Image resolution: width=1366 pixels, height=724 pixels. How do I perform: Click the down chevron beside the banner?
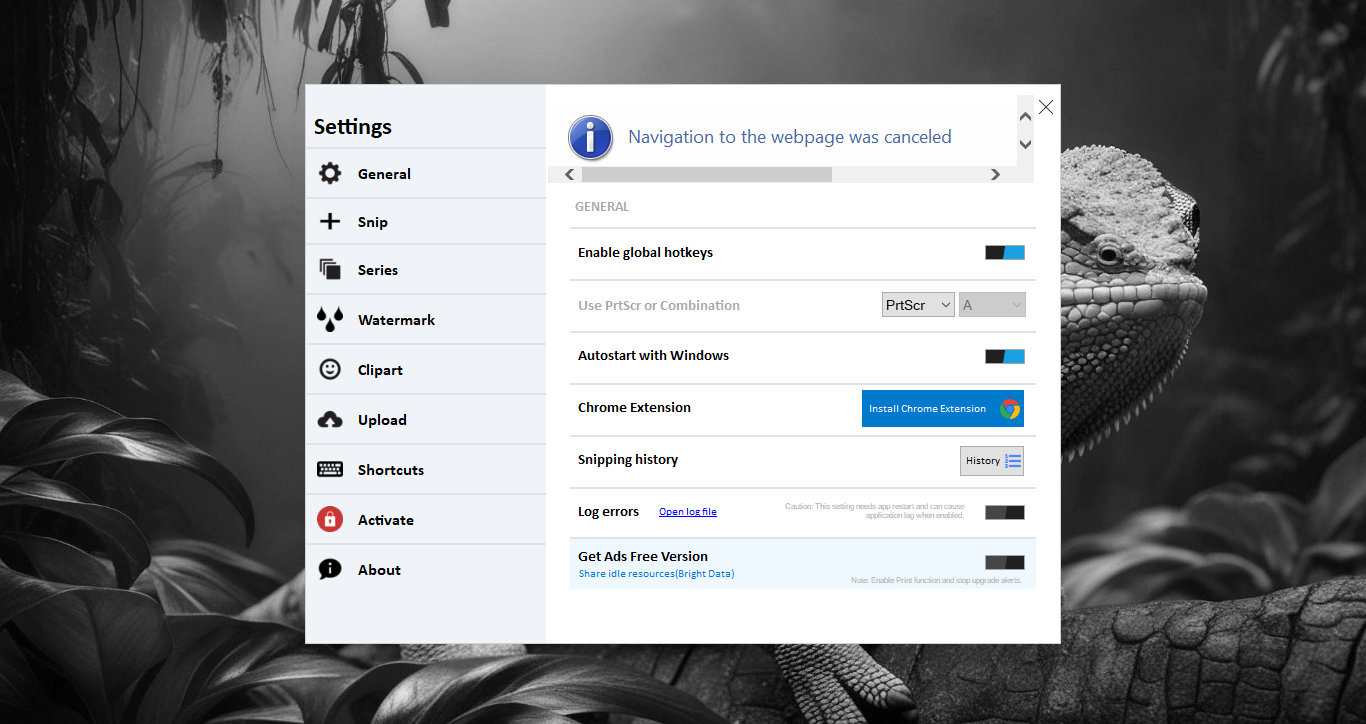point(1025,145)
